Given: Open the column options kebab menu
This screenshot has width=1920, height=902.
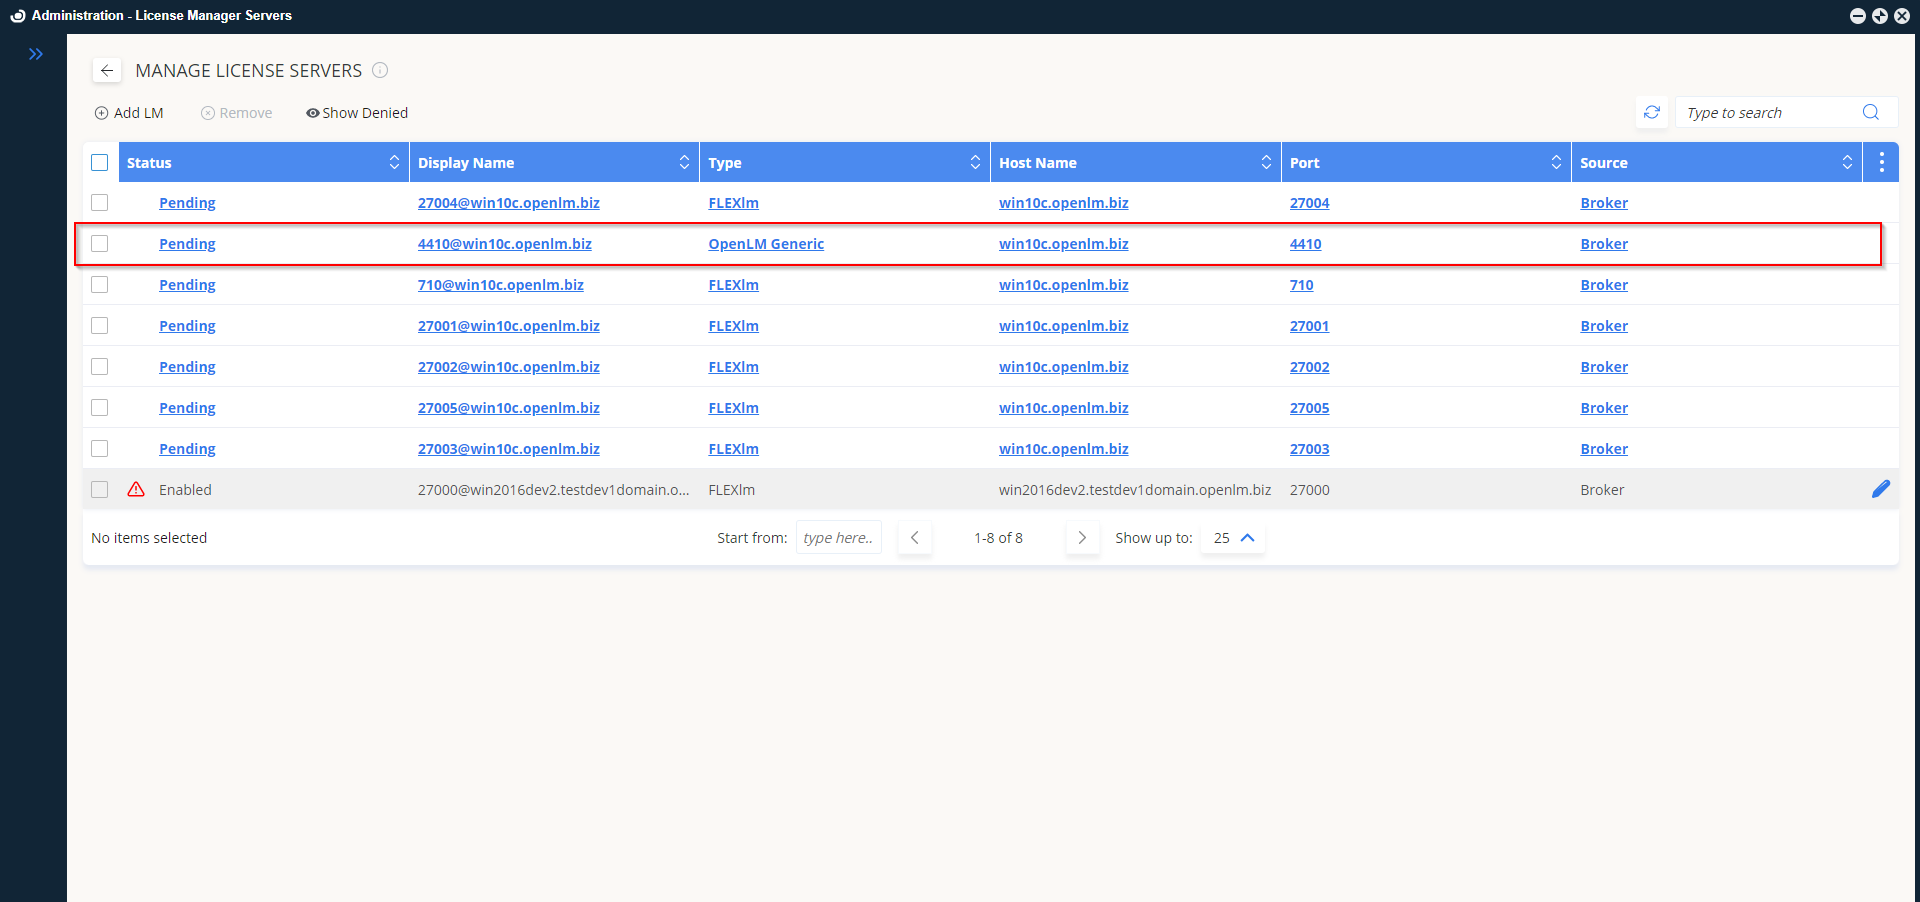Looking at the screenshot, I should pos(1881,161).
